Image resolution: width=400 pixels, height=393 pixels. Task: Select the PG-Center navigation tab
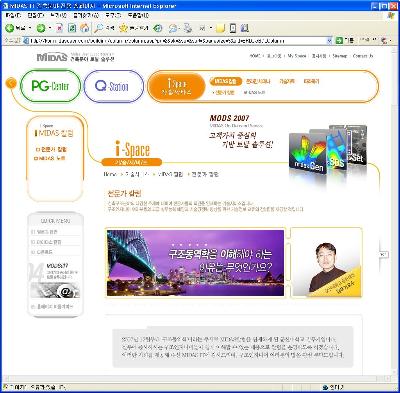51,86
